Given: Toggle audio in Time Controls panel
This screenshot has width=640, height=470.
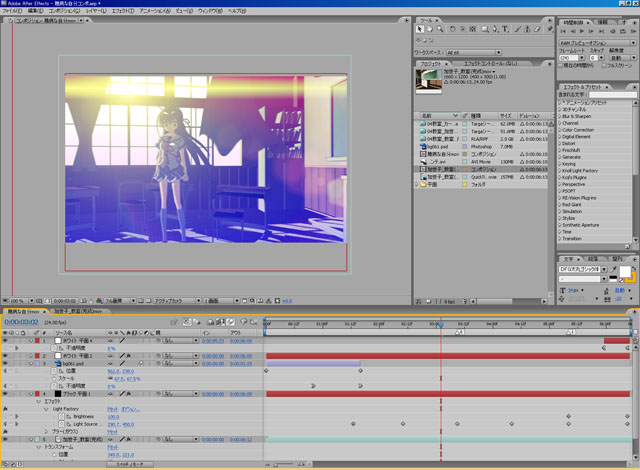Looking at the screenshot, I should 613,31.
